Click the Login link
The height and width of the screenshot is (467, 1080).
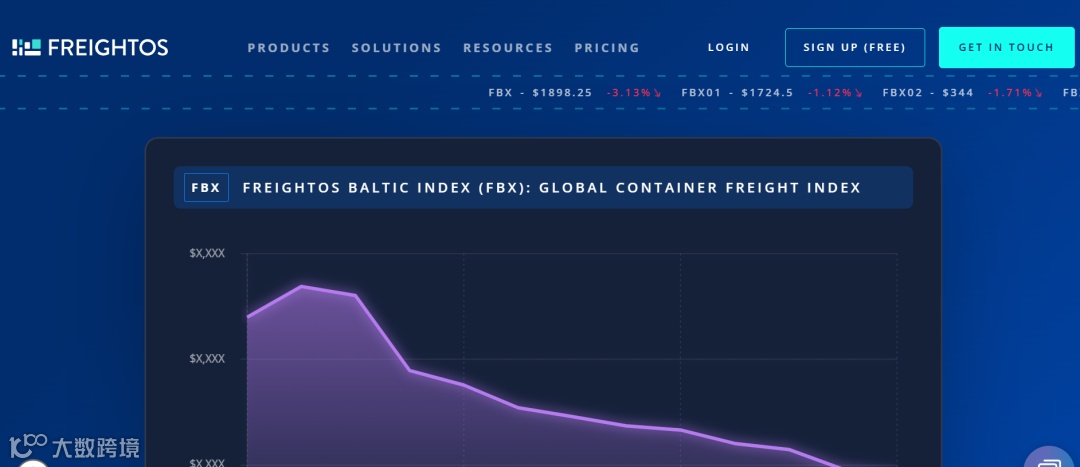[729, 48]
